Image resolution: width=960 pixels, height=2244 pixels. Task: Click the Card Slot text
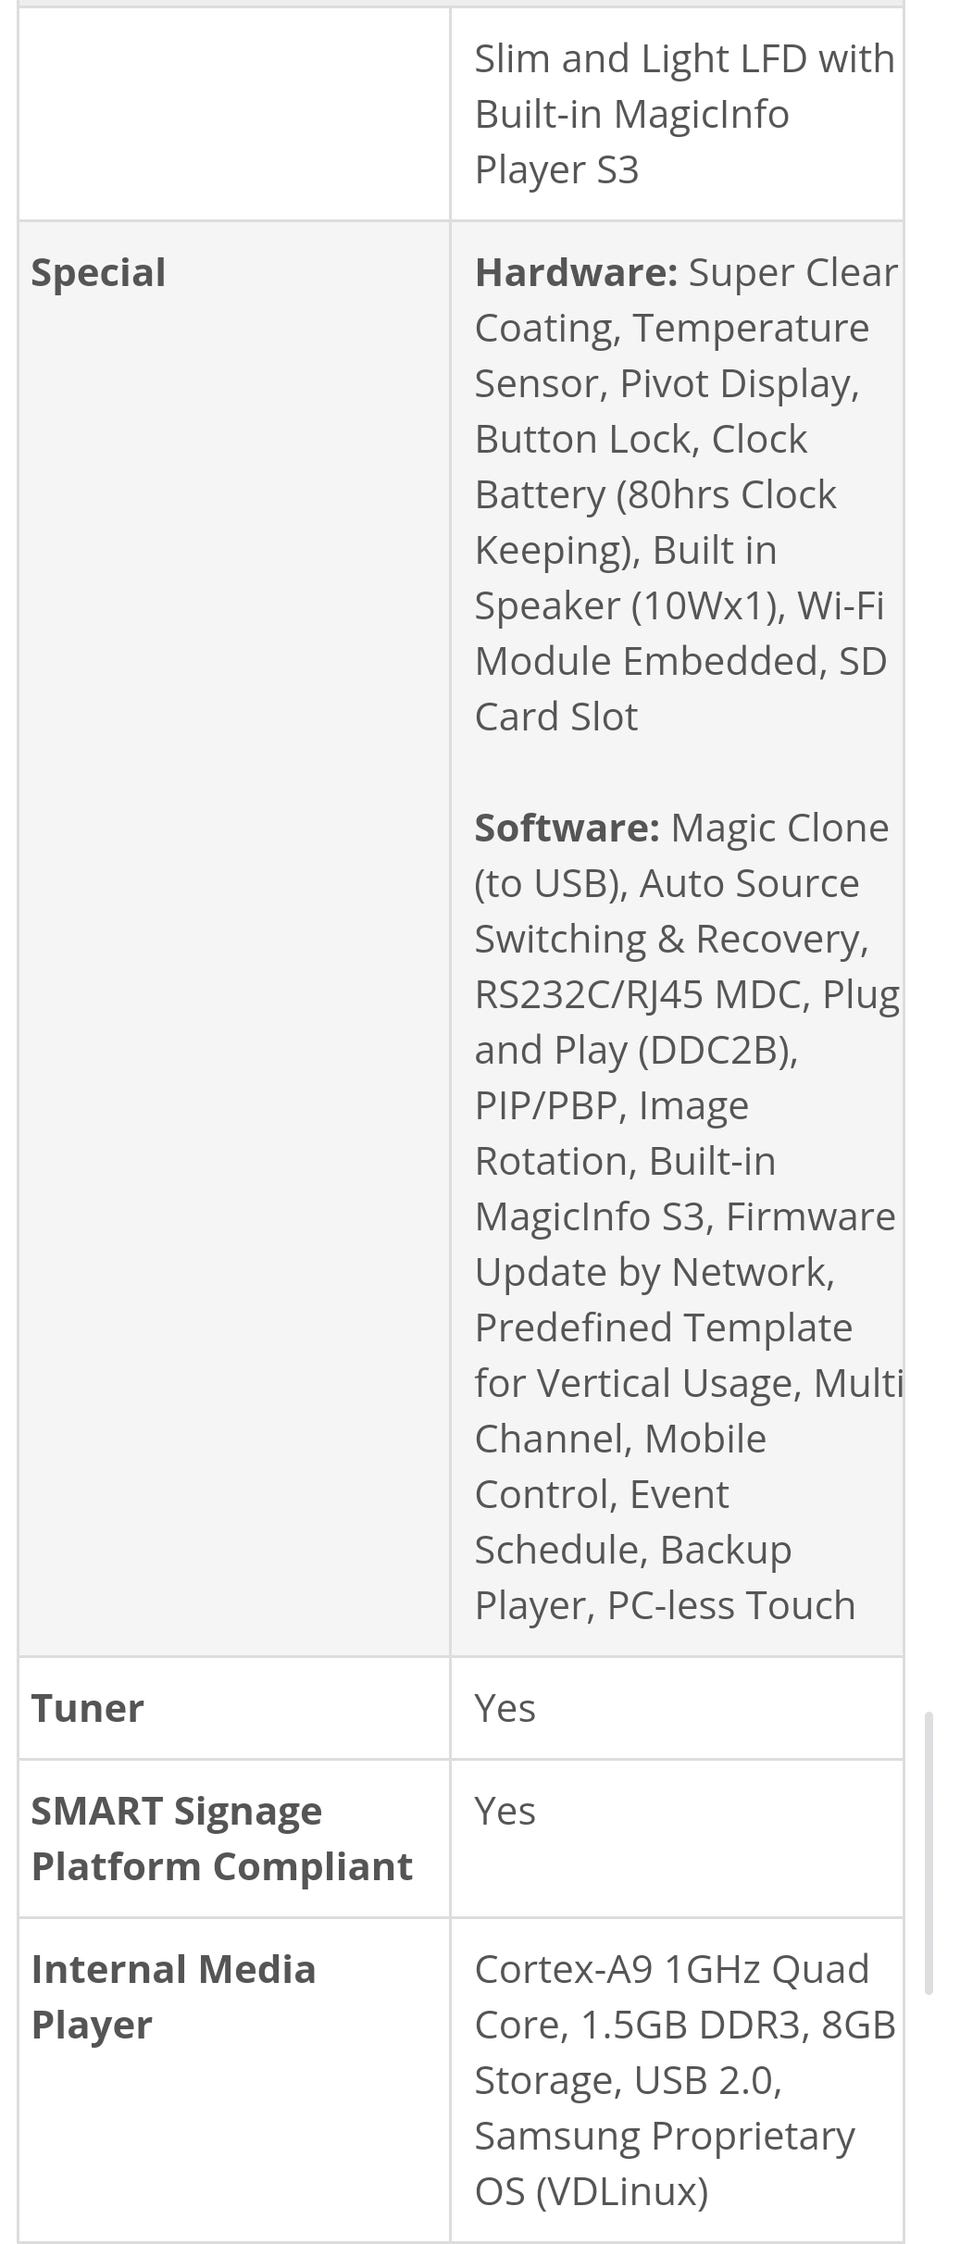[556, 716]
